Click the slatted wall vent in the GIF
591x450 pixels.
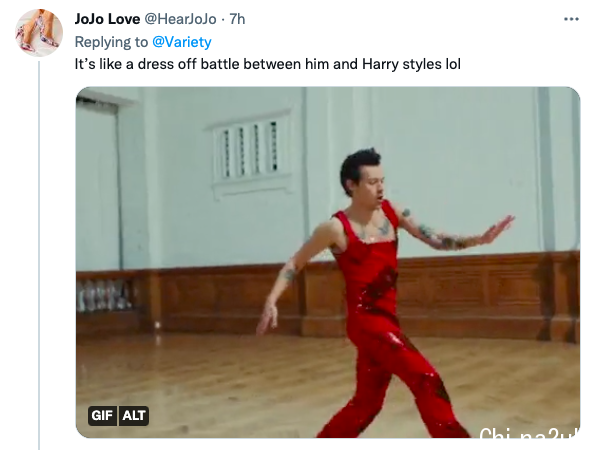click(x=251, y=151)
